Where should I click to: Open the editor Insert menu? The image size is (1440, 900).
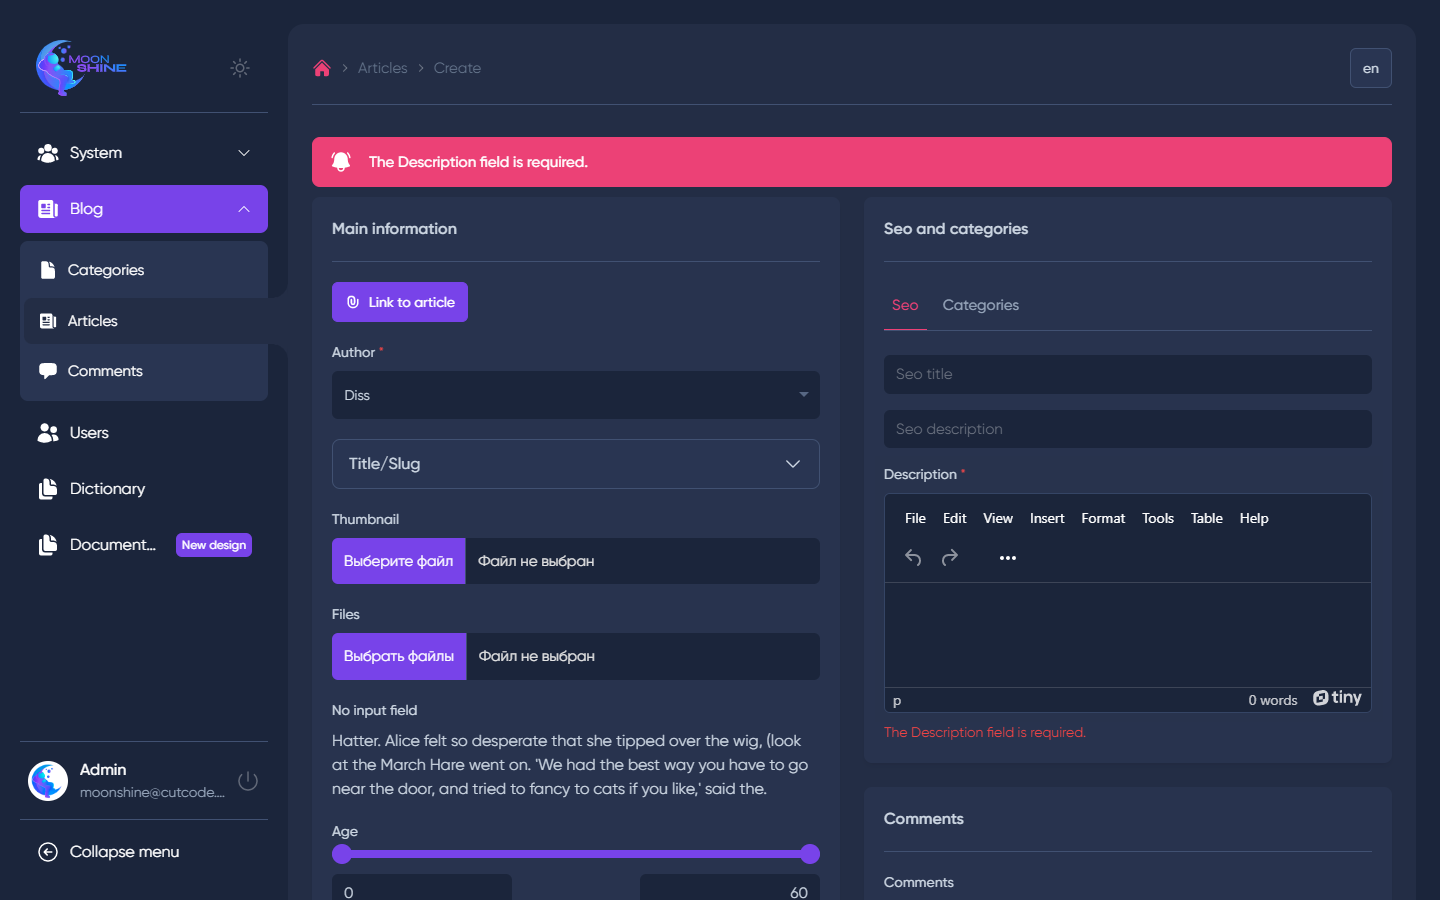[1047, 518]
